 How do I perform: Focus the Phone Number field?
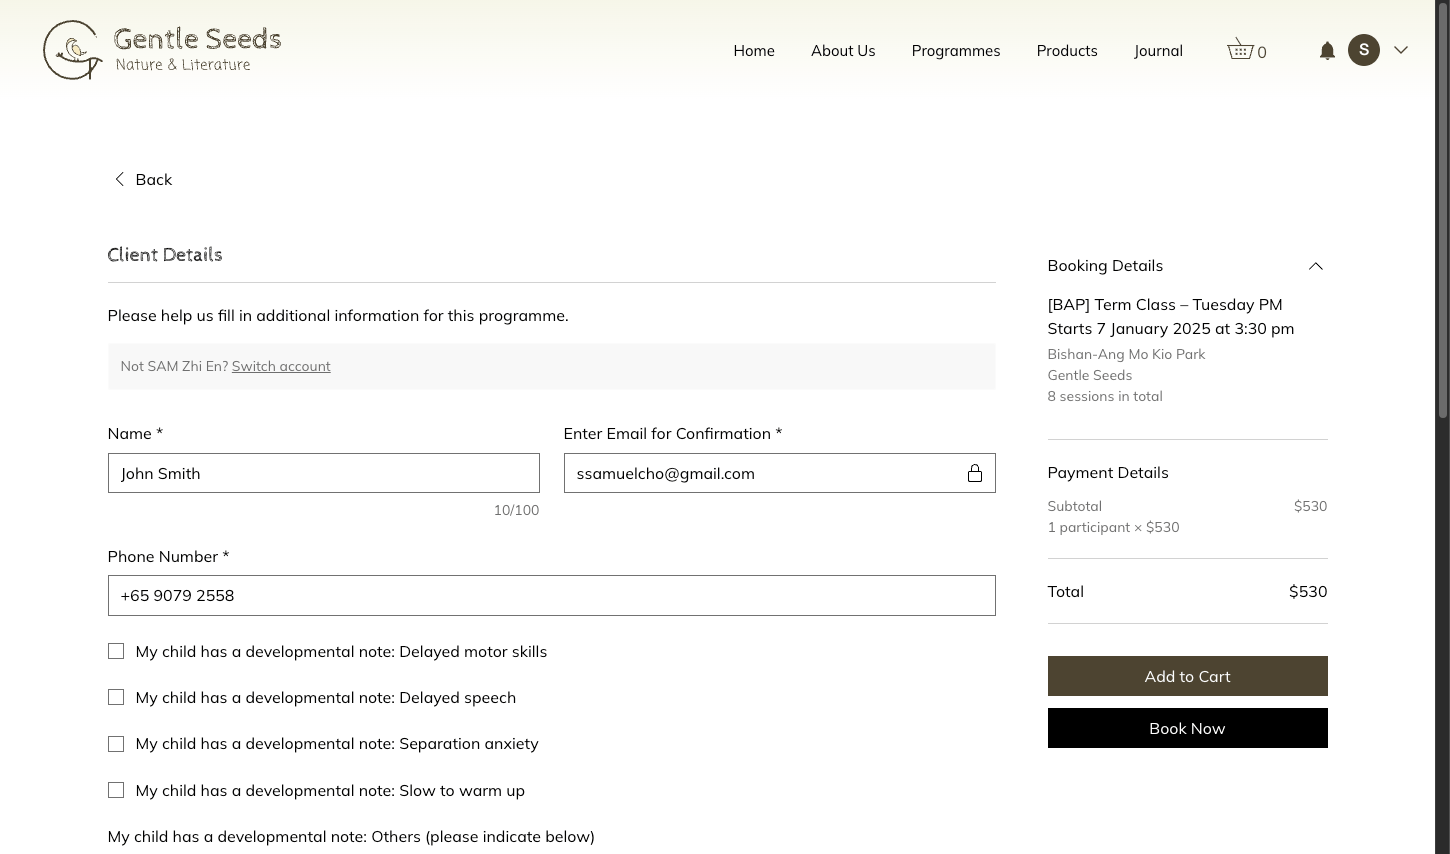click(551, 595)
